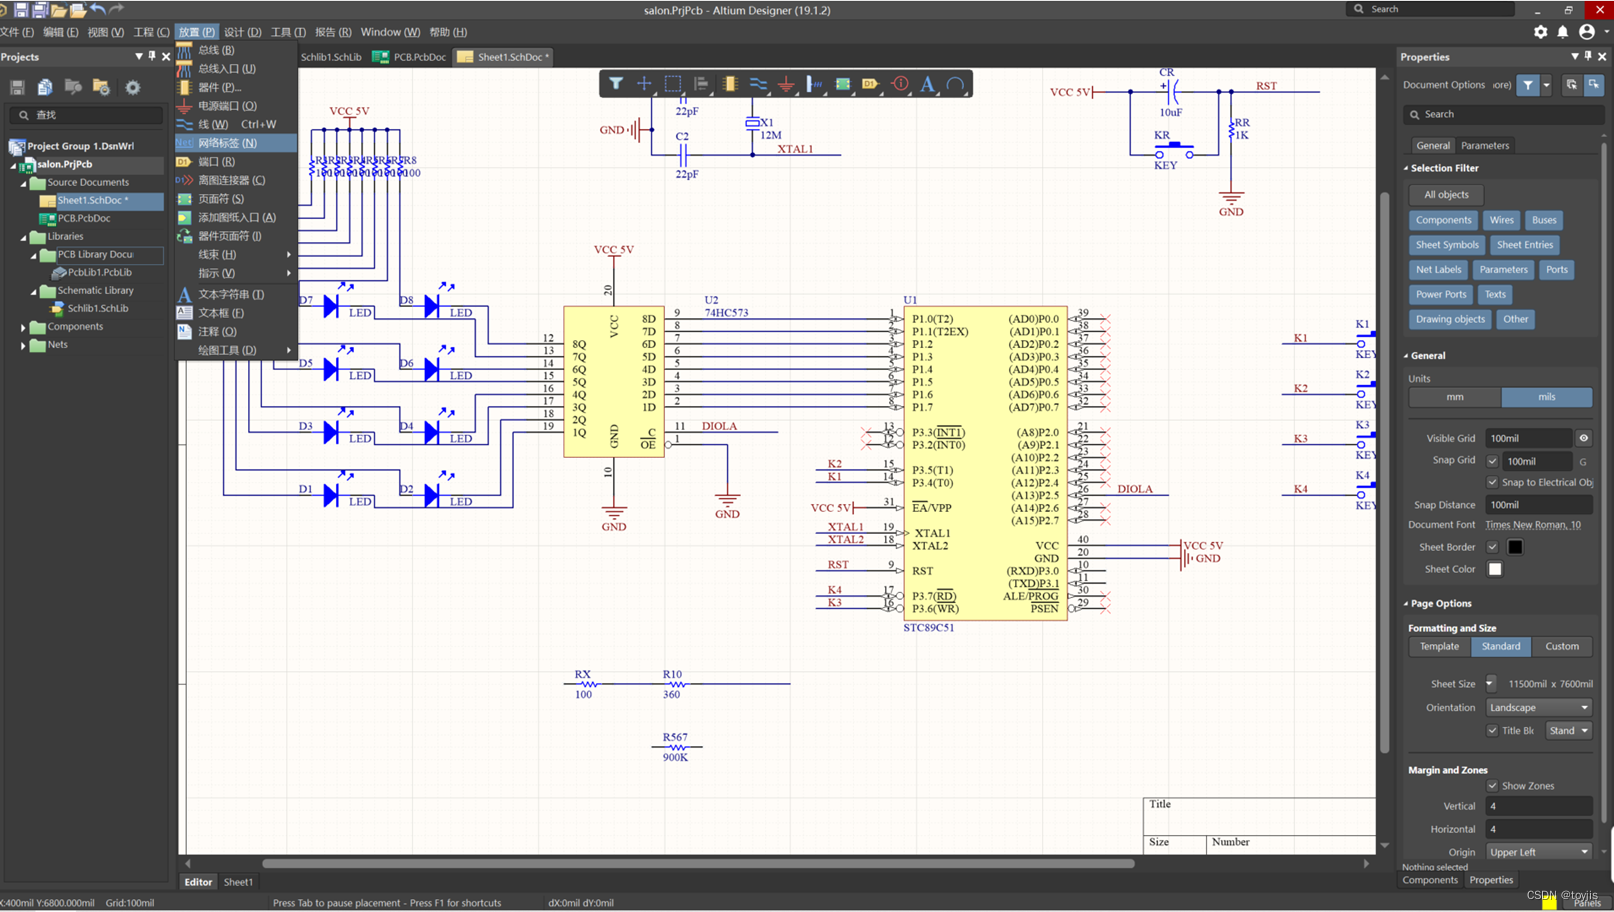The height and width of the screenshot is (912, 1614).
Task: Select the place wire tool icon
Action: click(x=758, y=84)
